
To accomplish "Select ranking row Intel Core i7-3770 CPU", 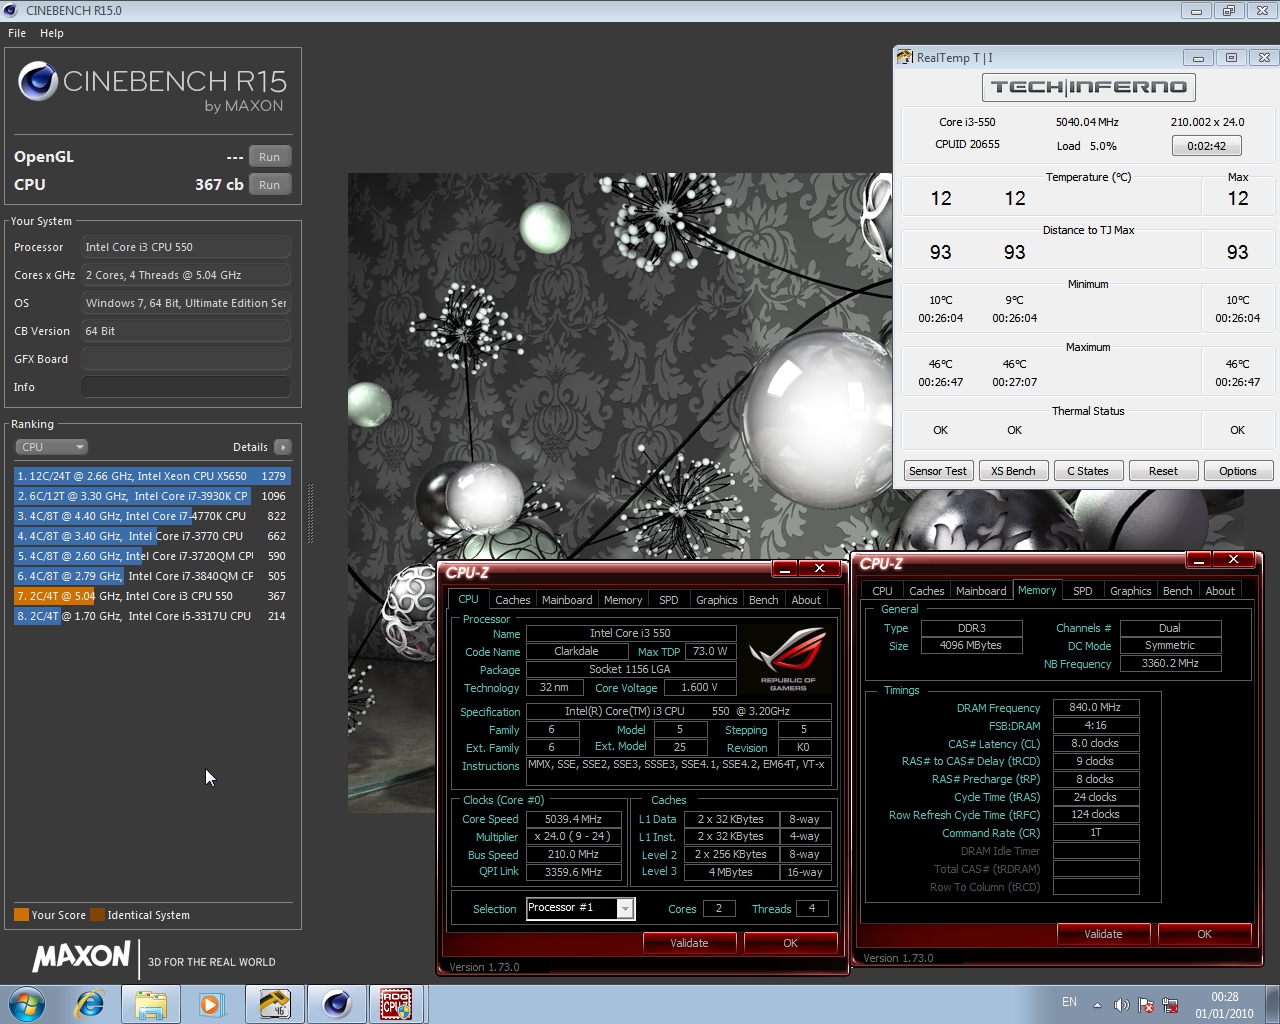I will 152,536.
